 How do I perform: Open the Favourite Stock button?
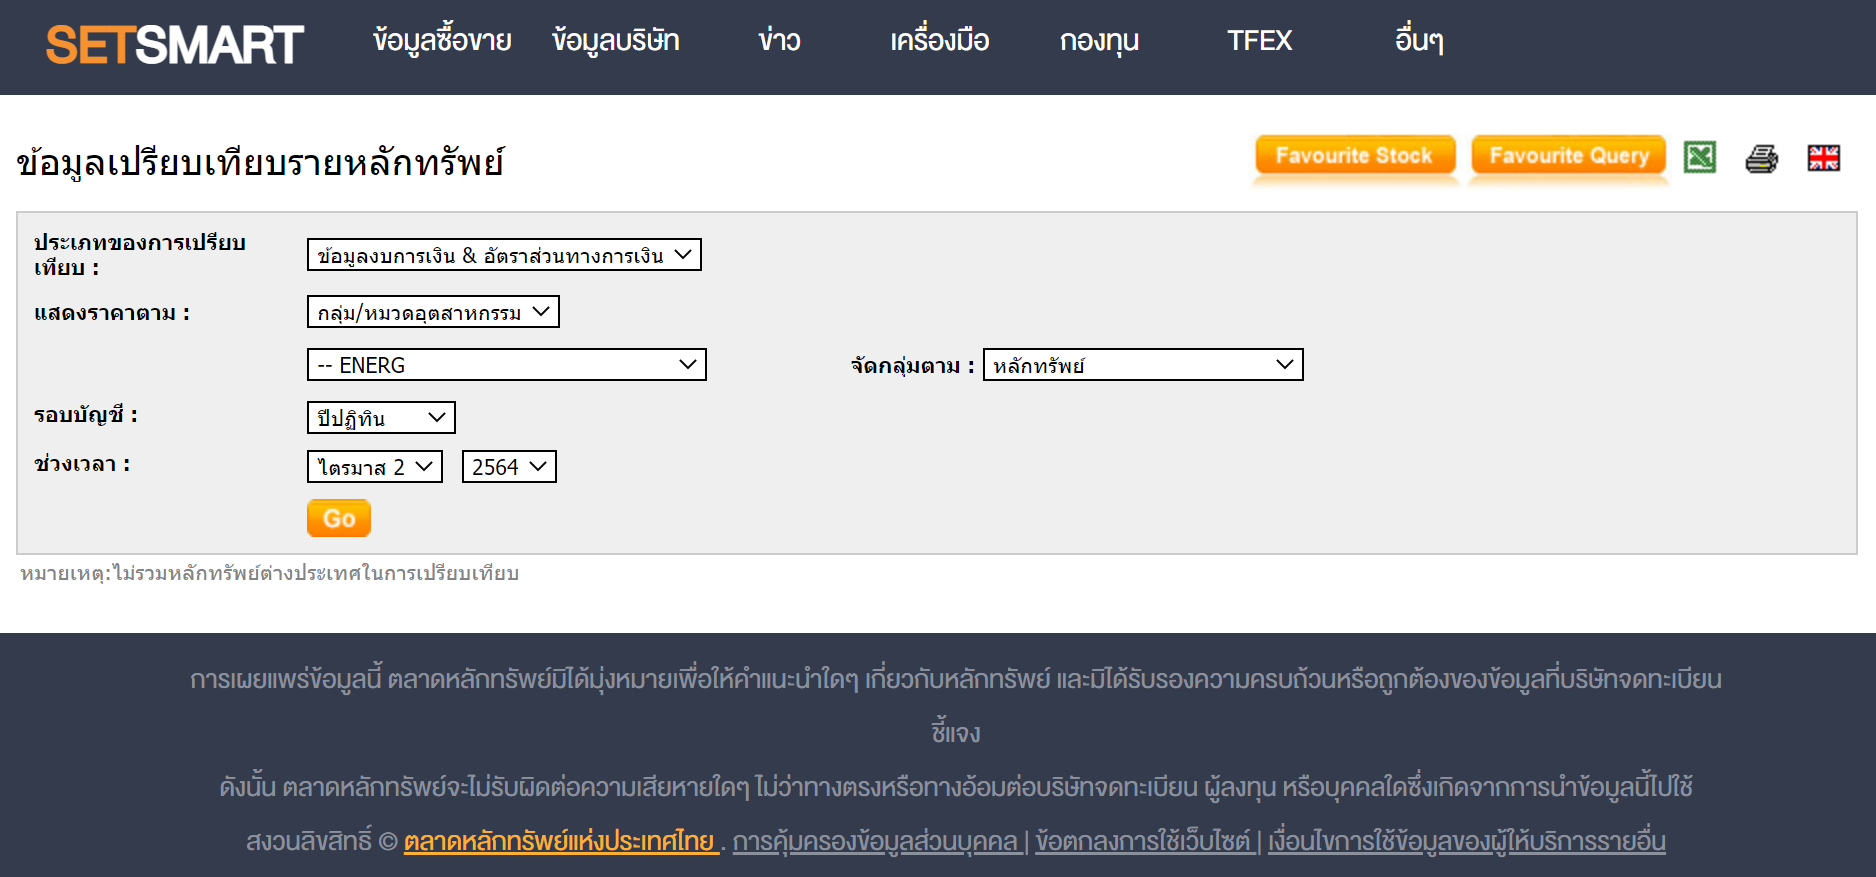click(1354, 156)
